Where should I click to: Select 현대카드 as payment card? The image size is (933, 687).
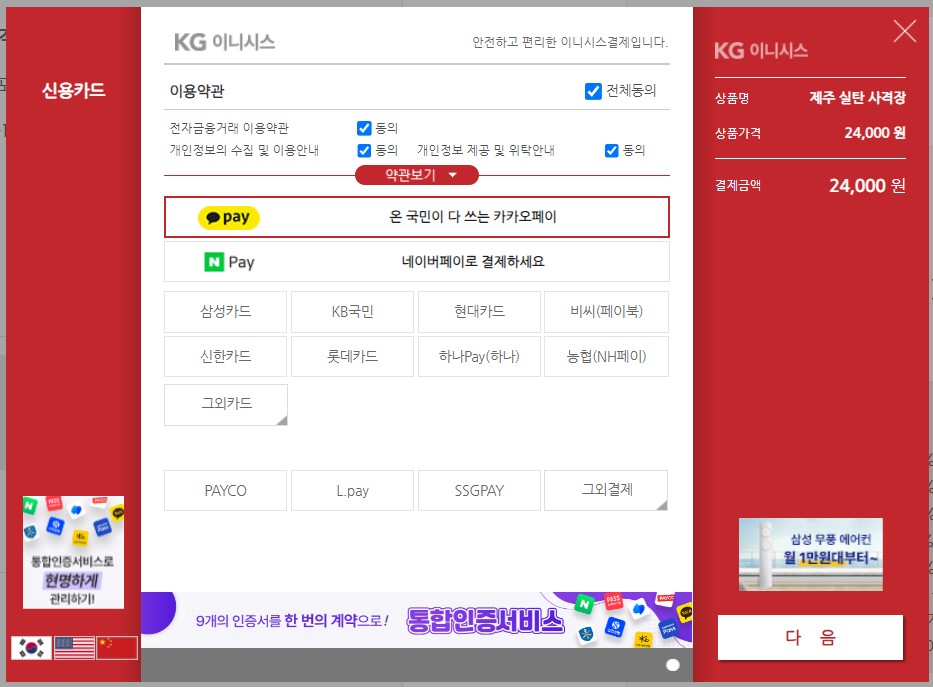tap(478, 311)
